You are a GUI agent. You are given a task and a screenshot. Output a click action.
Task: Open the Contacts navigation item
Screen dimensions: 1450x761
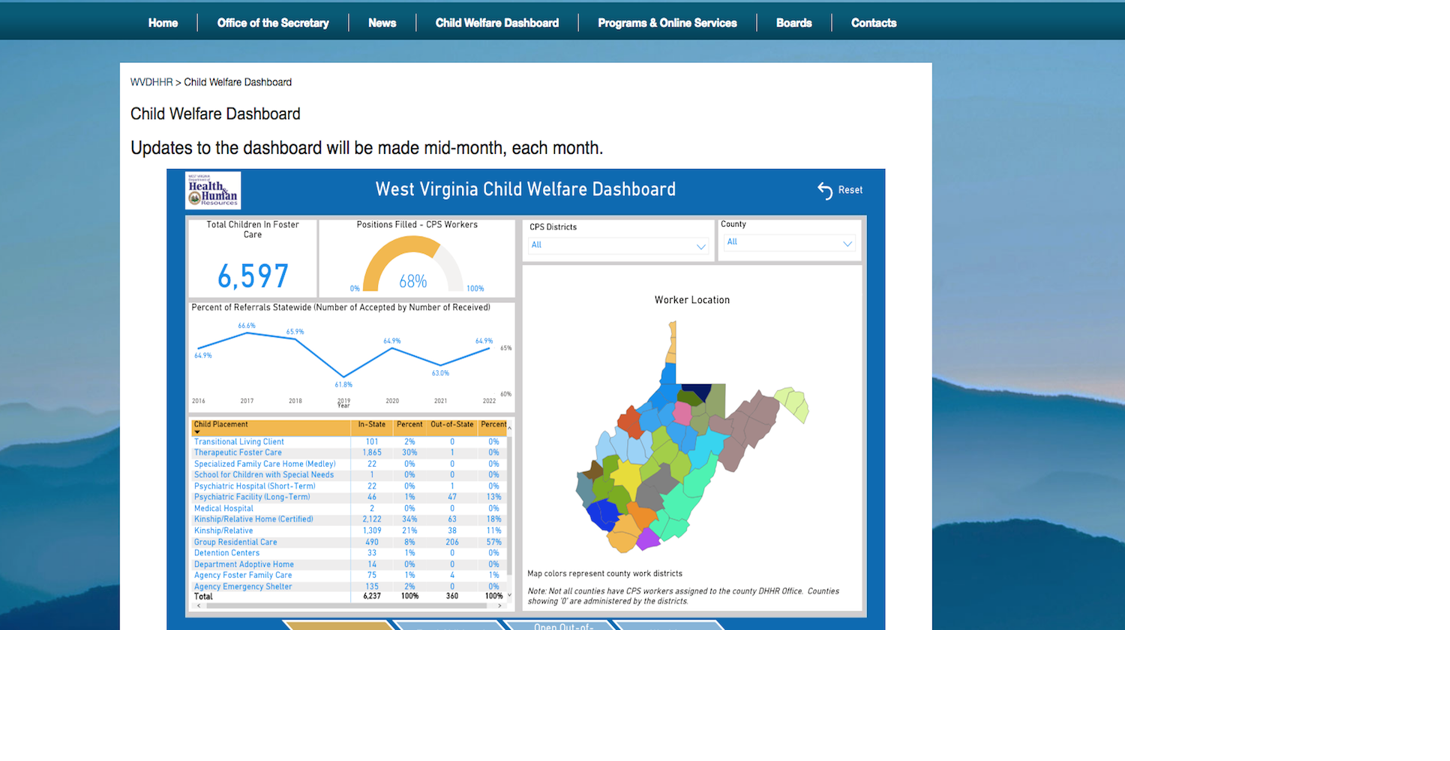coord(872,22)
